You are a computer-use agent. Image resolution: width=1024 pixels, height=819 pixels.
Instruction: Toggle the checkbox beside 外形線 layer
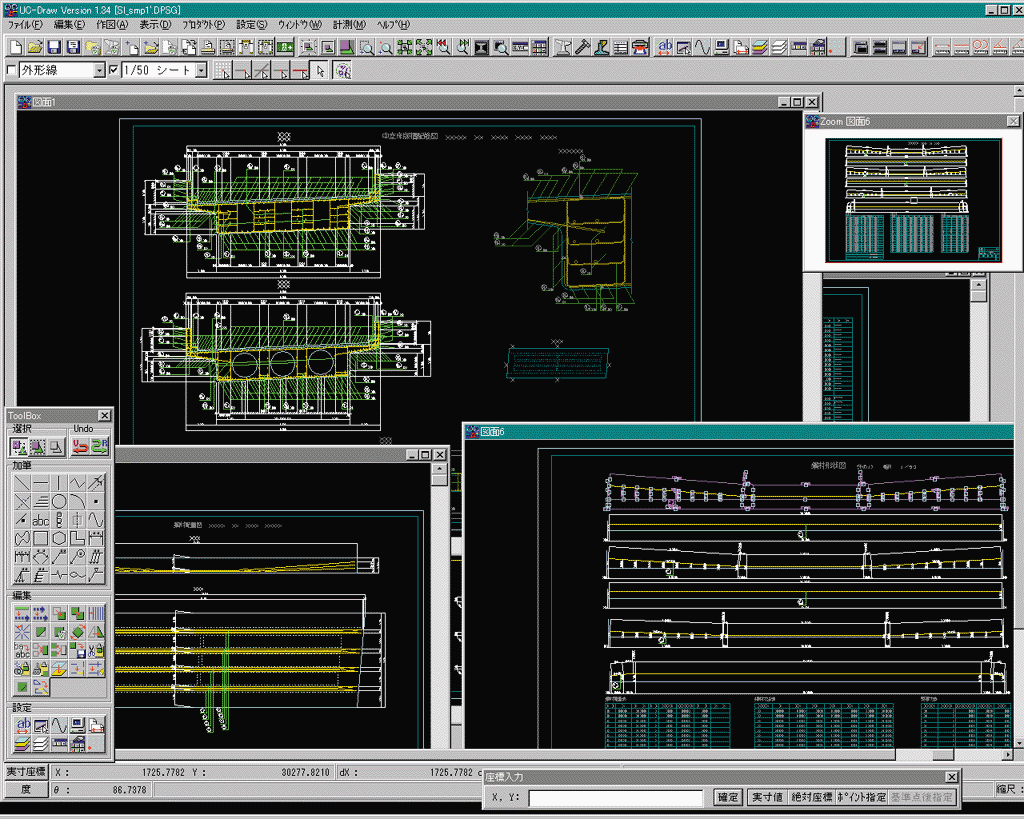pos(12,71)
